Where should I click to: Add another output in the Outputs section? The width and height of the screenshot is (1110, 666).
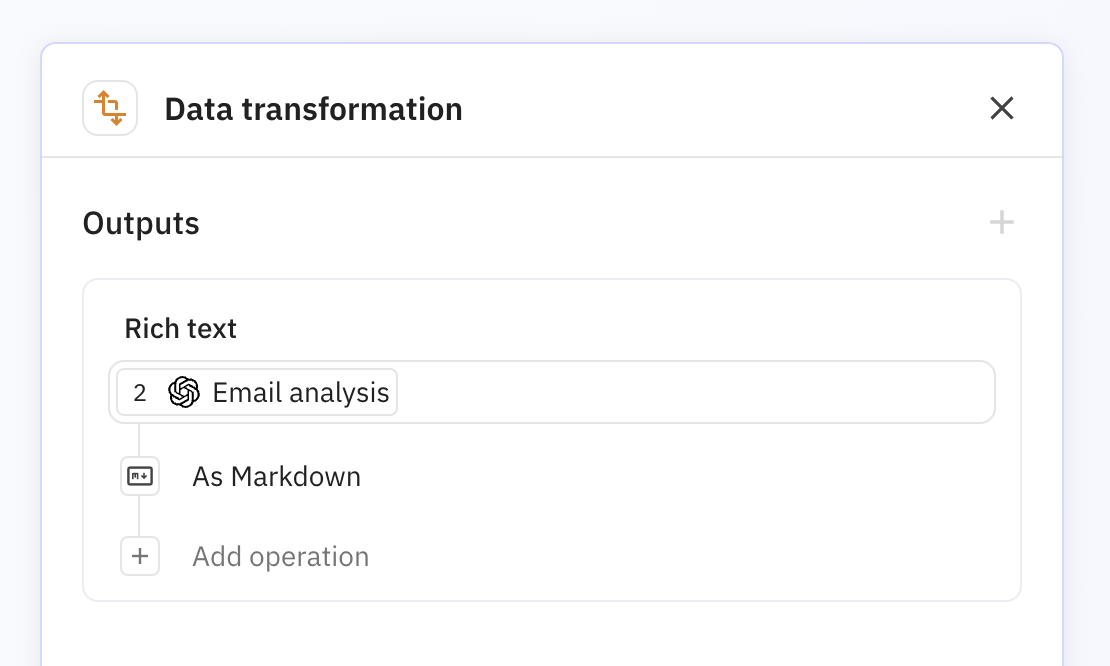[1001, 222]
